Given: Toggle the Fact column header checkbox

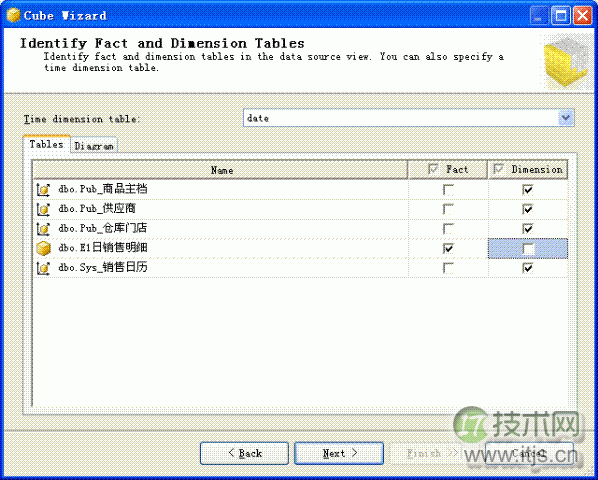Looking at the screenshot, I should (433, 169).
